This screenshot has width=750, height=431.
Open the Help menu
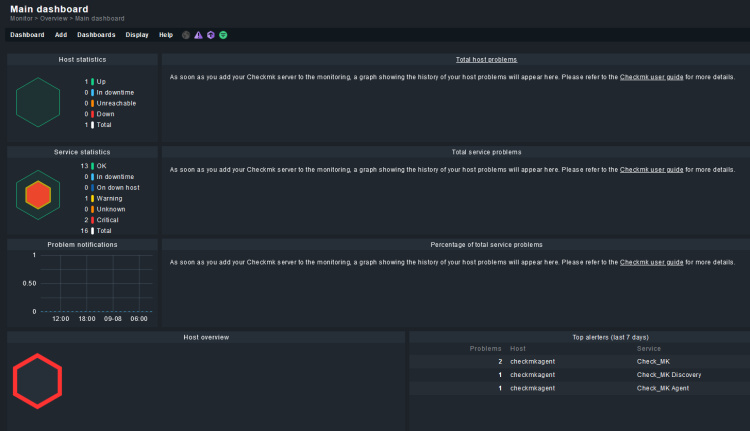tap(166, 35)
